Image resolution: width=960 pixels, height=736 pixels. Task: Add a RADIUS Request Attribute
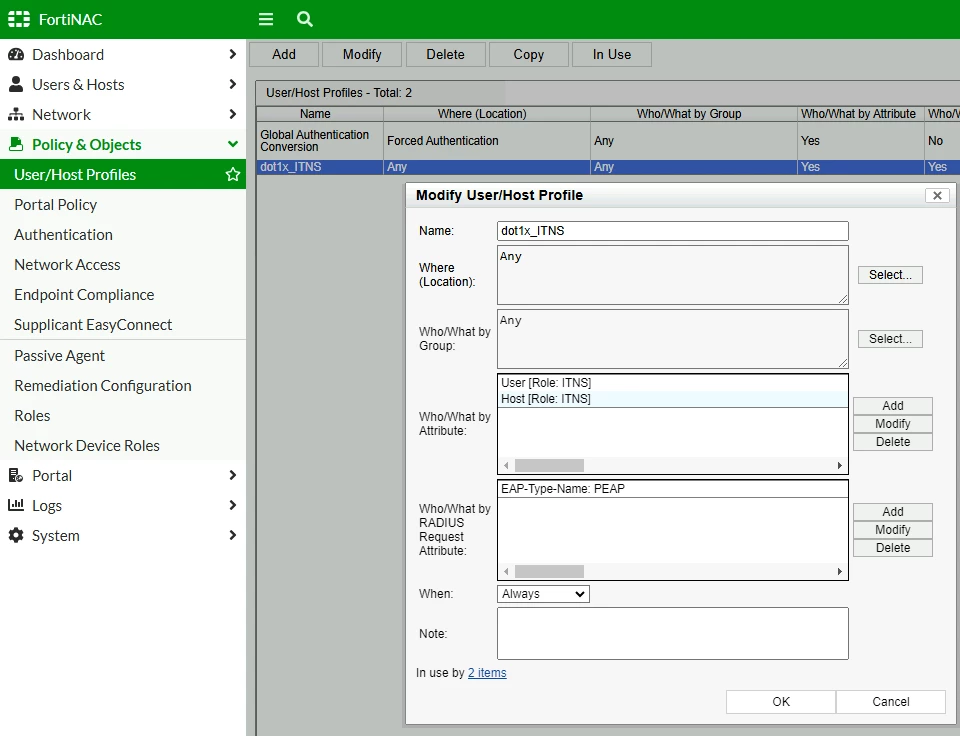point(893,512)
